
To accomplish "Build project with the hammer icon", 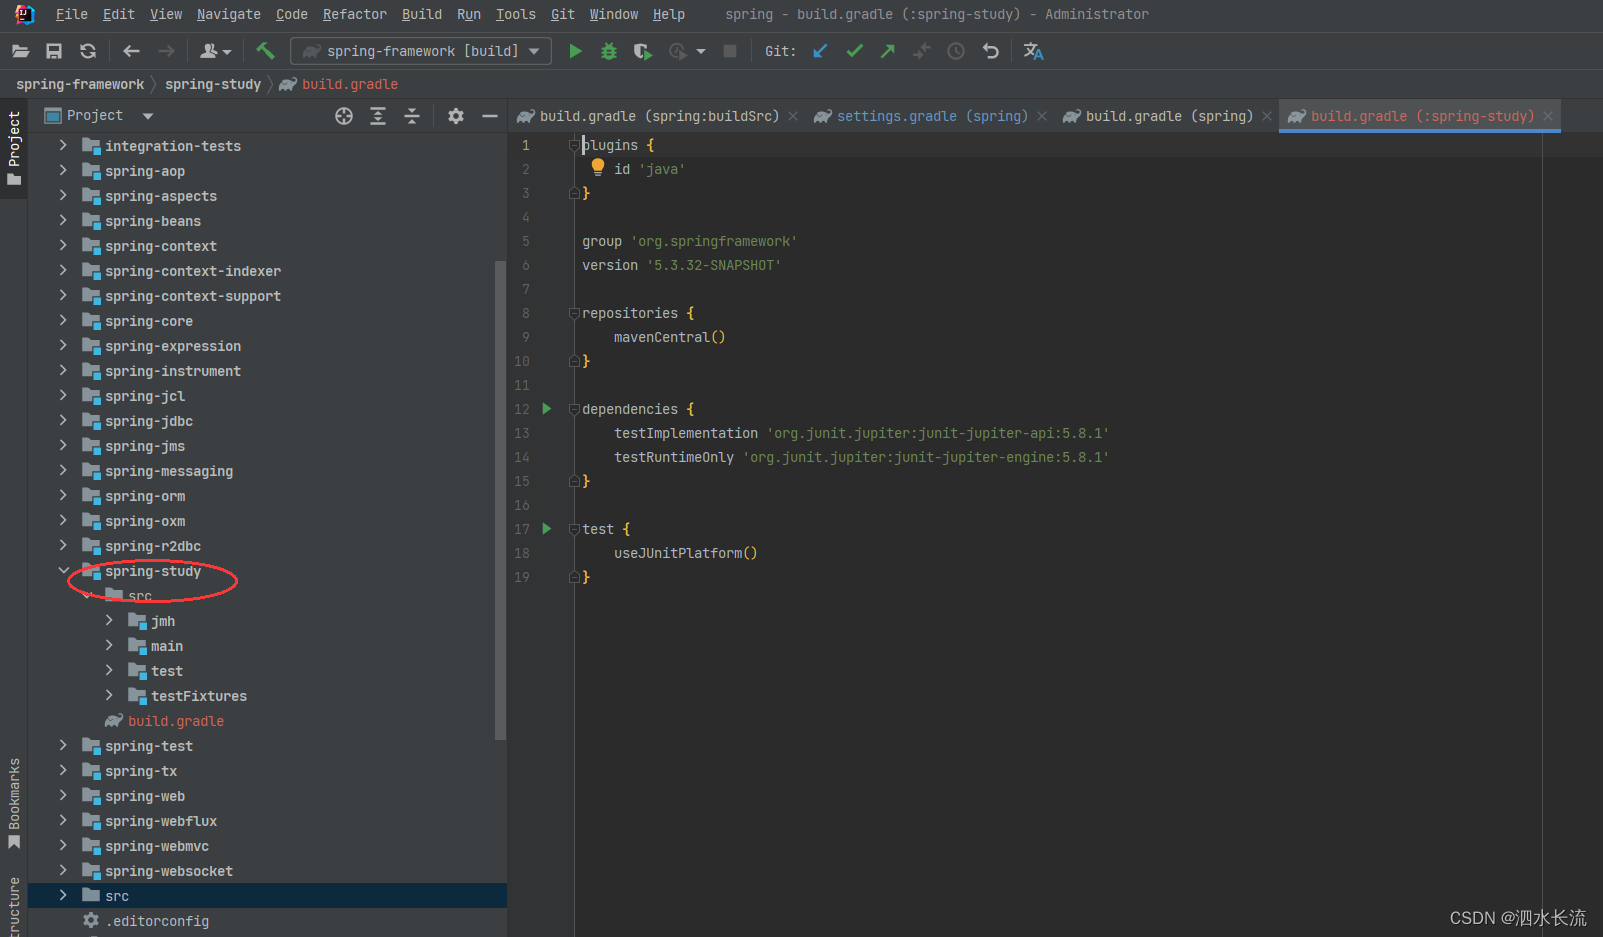I will [265, 50].
